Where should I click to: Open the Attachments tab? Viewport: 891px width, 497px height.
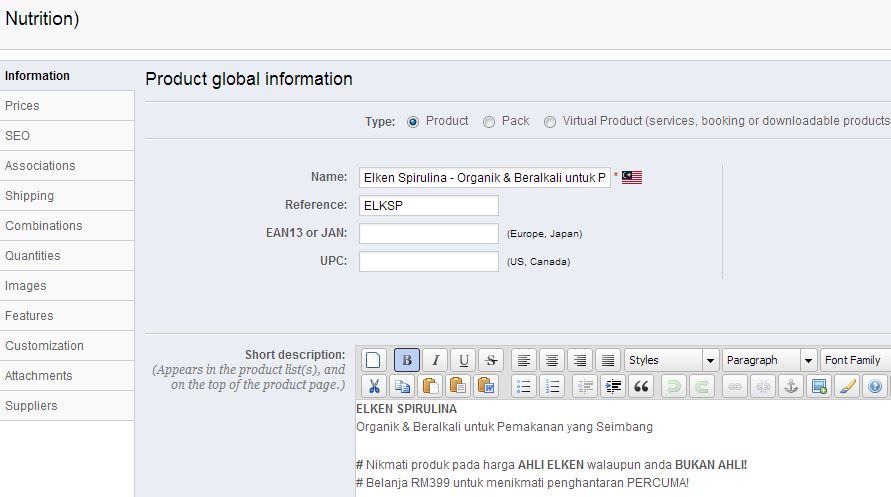tap(66, 376)
